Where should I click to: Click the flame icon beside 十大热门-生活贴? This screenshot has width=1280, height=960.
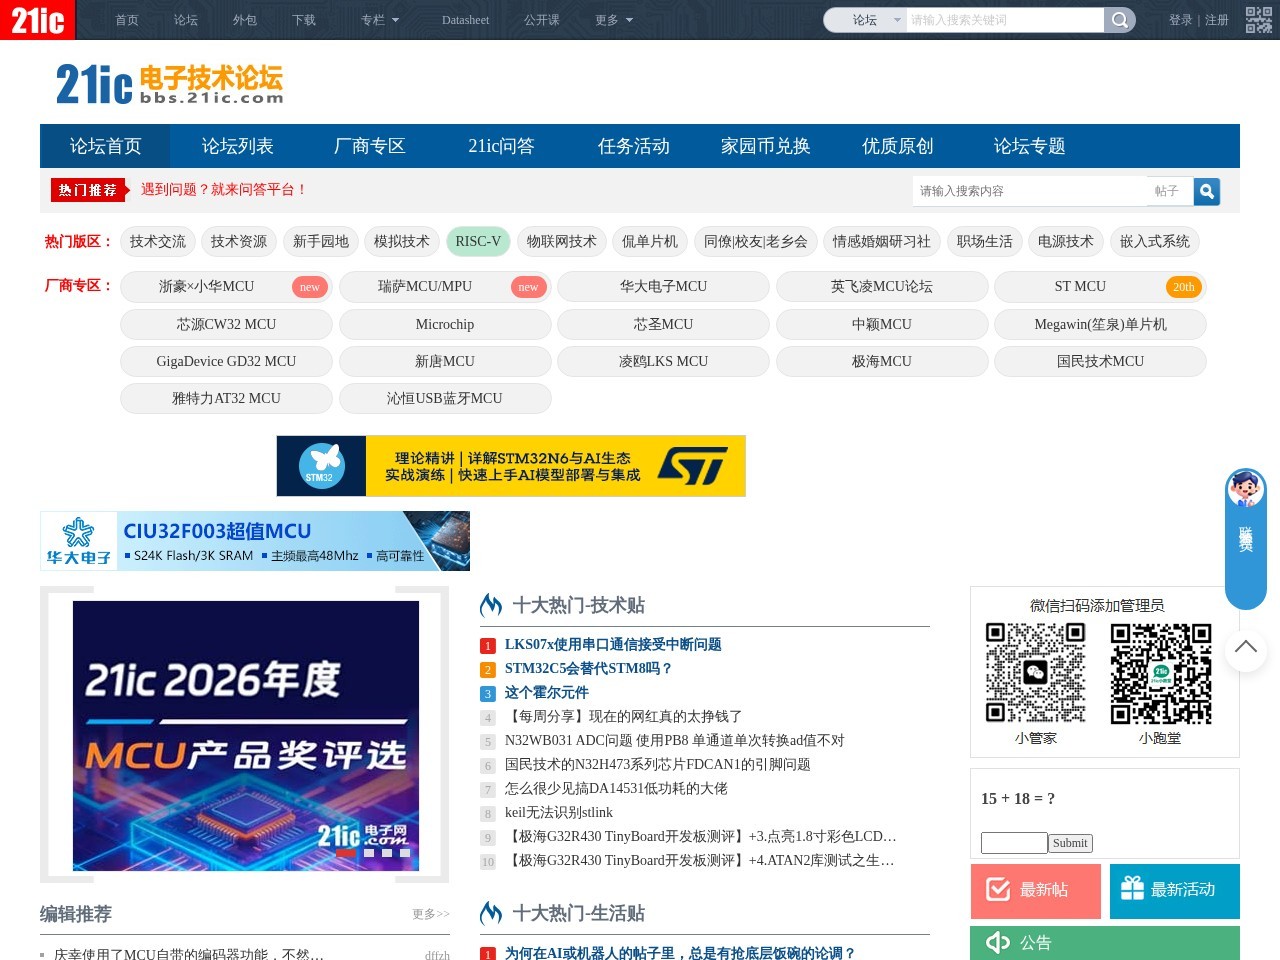pos(491,913)
